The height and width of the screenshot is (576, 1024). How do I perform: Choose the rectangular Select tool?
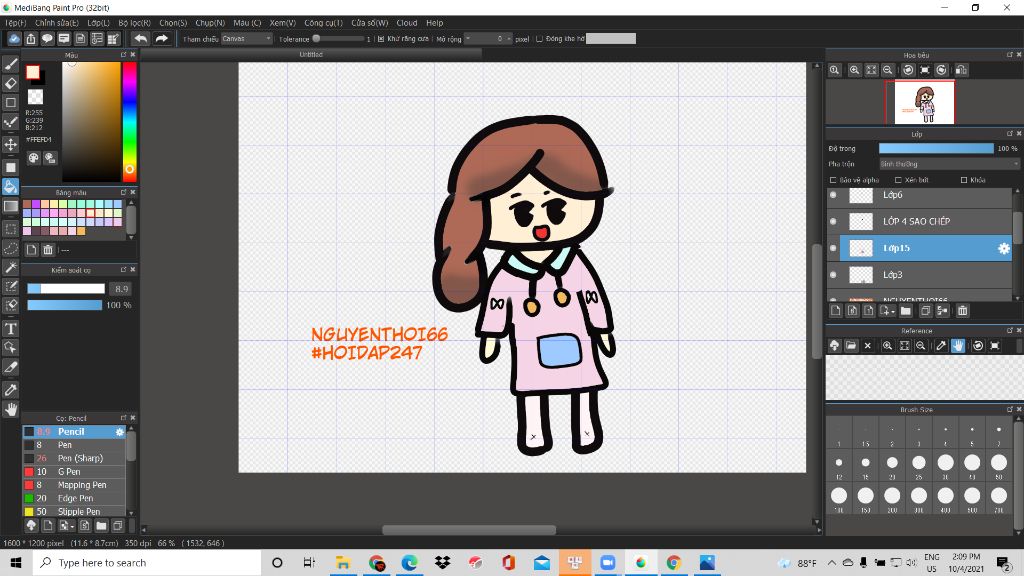click(10, 229)
